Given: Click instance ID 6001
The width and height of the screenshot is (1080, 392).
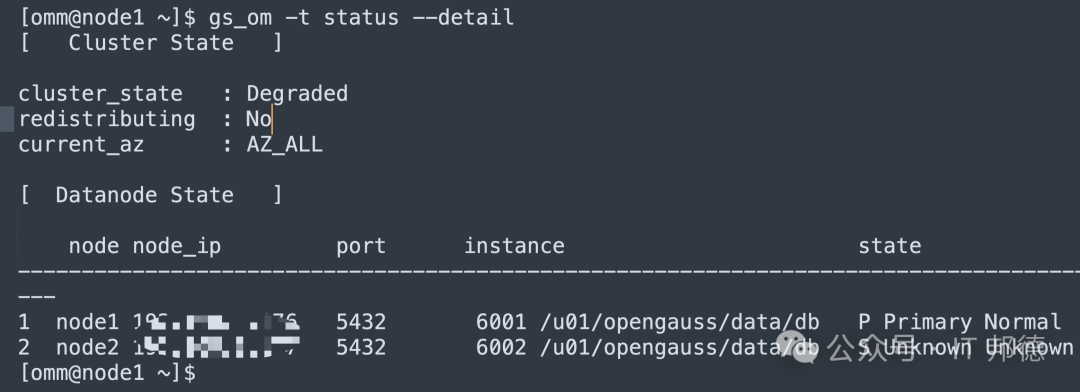Looking at the screenshot, I should [501, 322].
